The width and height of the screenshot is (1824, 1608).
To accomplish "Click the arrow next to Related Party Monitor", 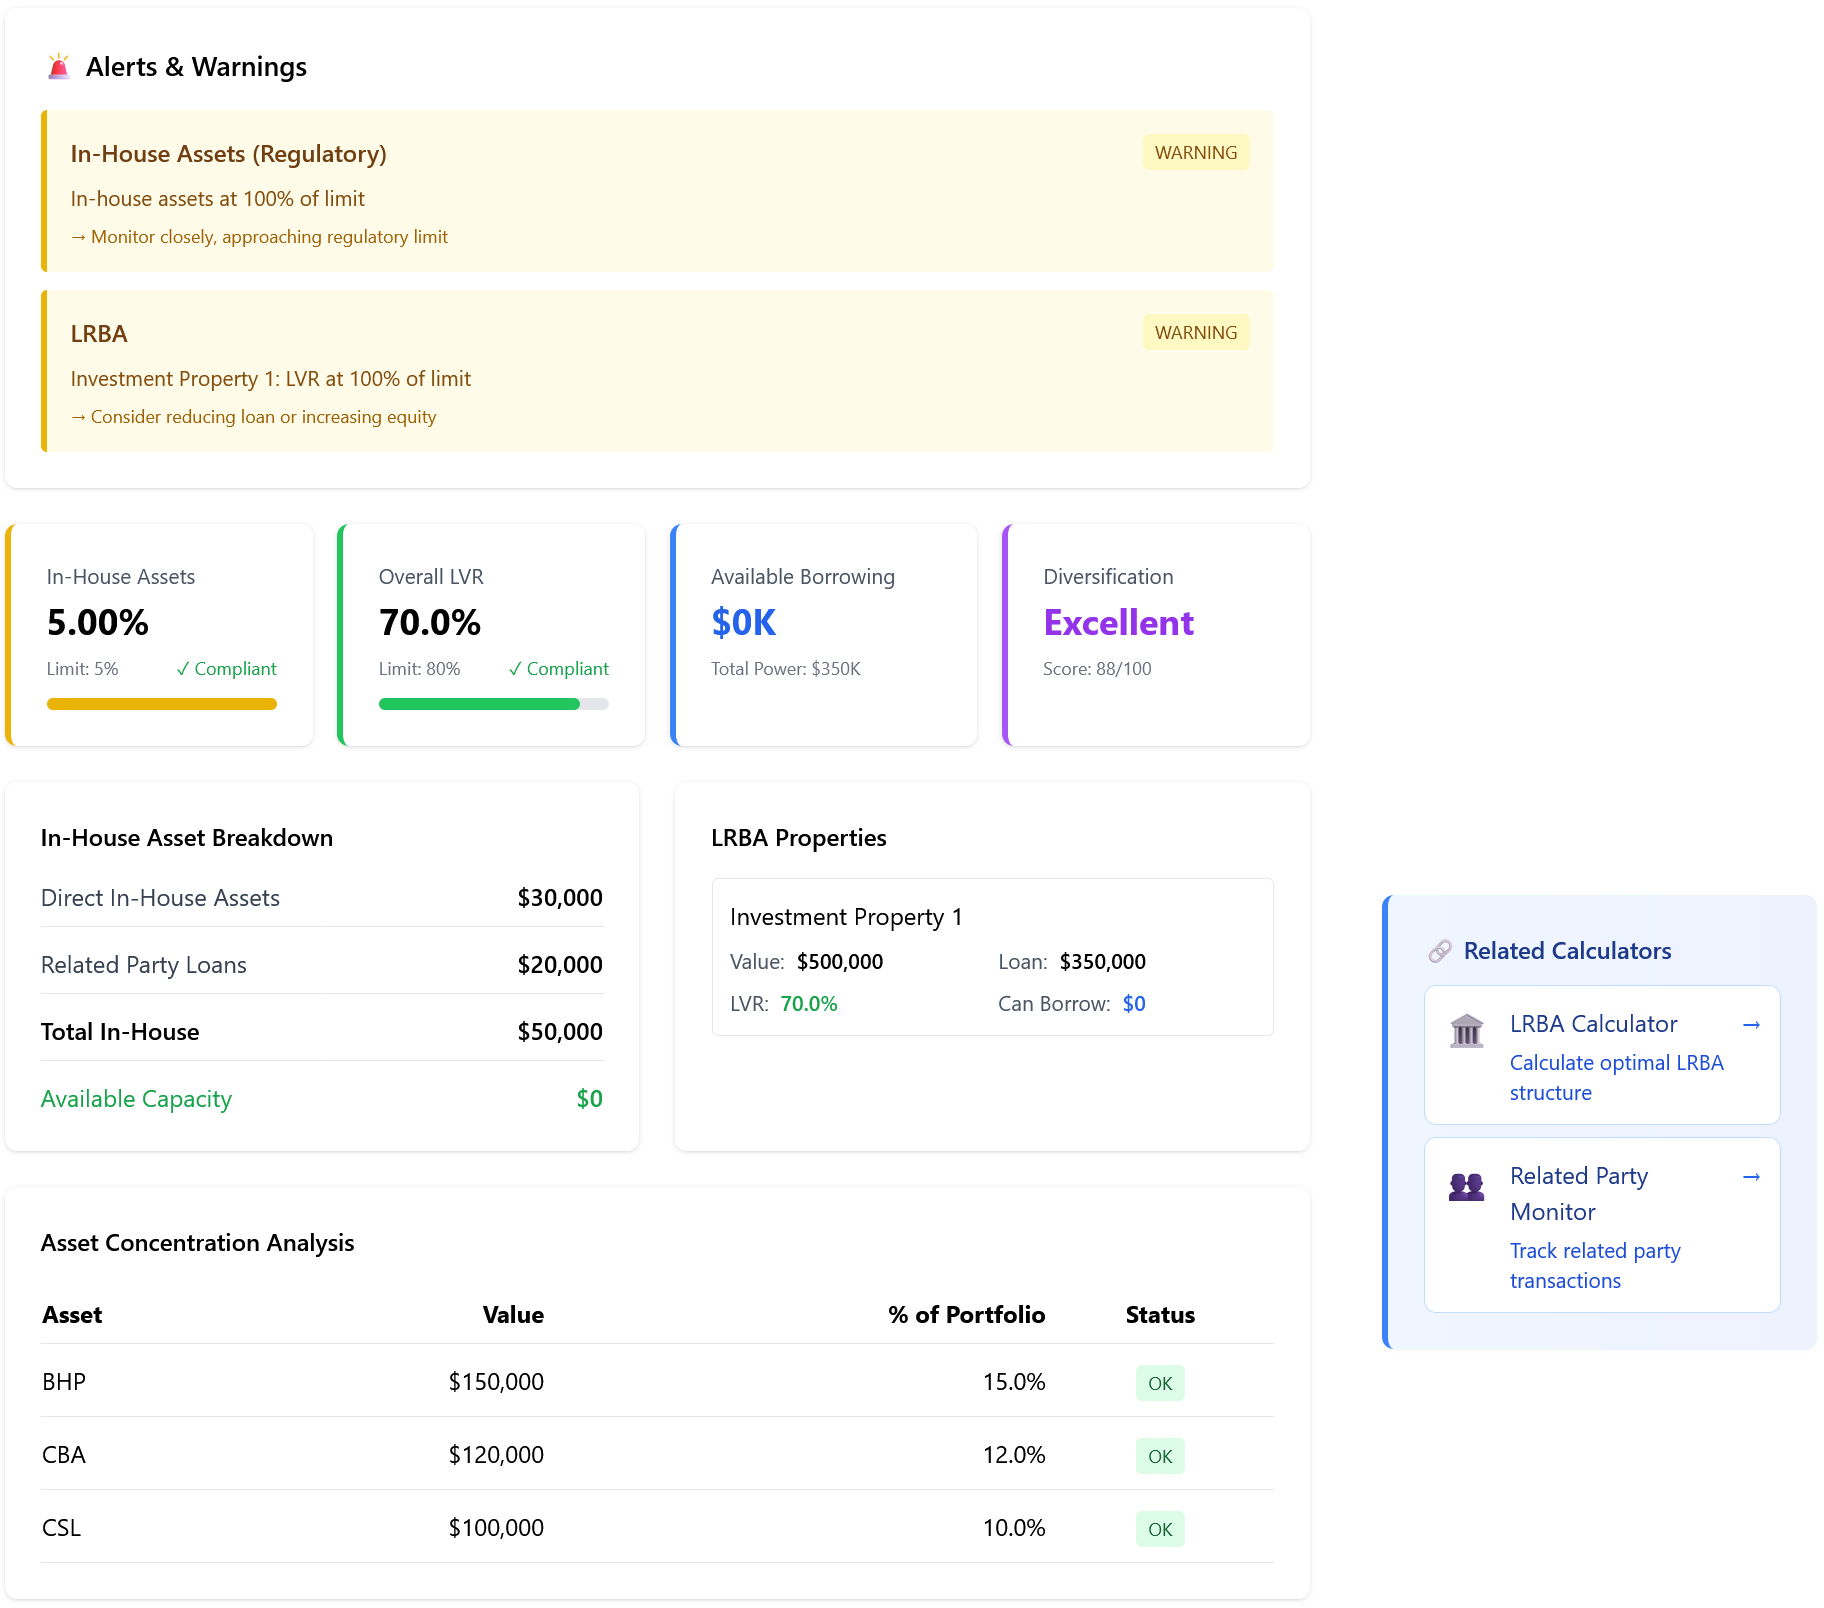I will click(1751, 1177).
